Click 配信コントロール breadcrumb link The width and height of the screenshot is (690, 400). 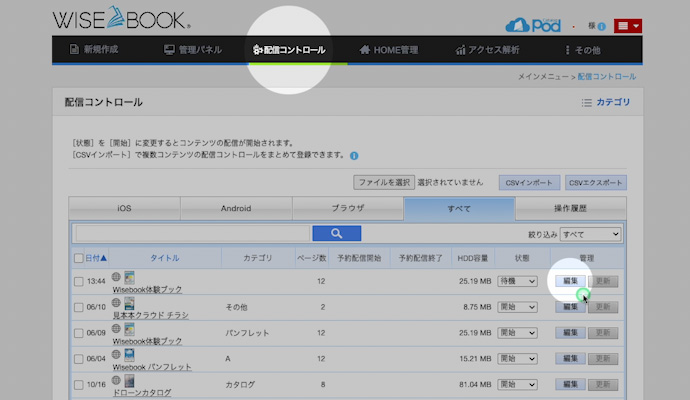tap(606, 77)
